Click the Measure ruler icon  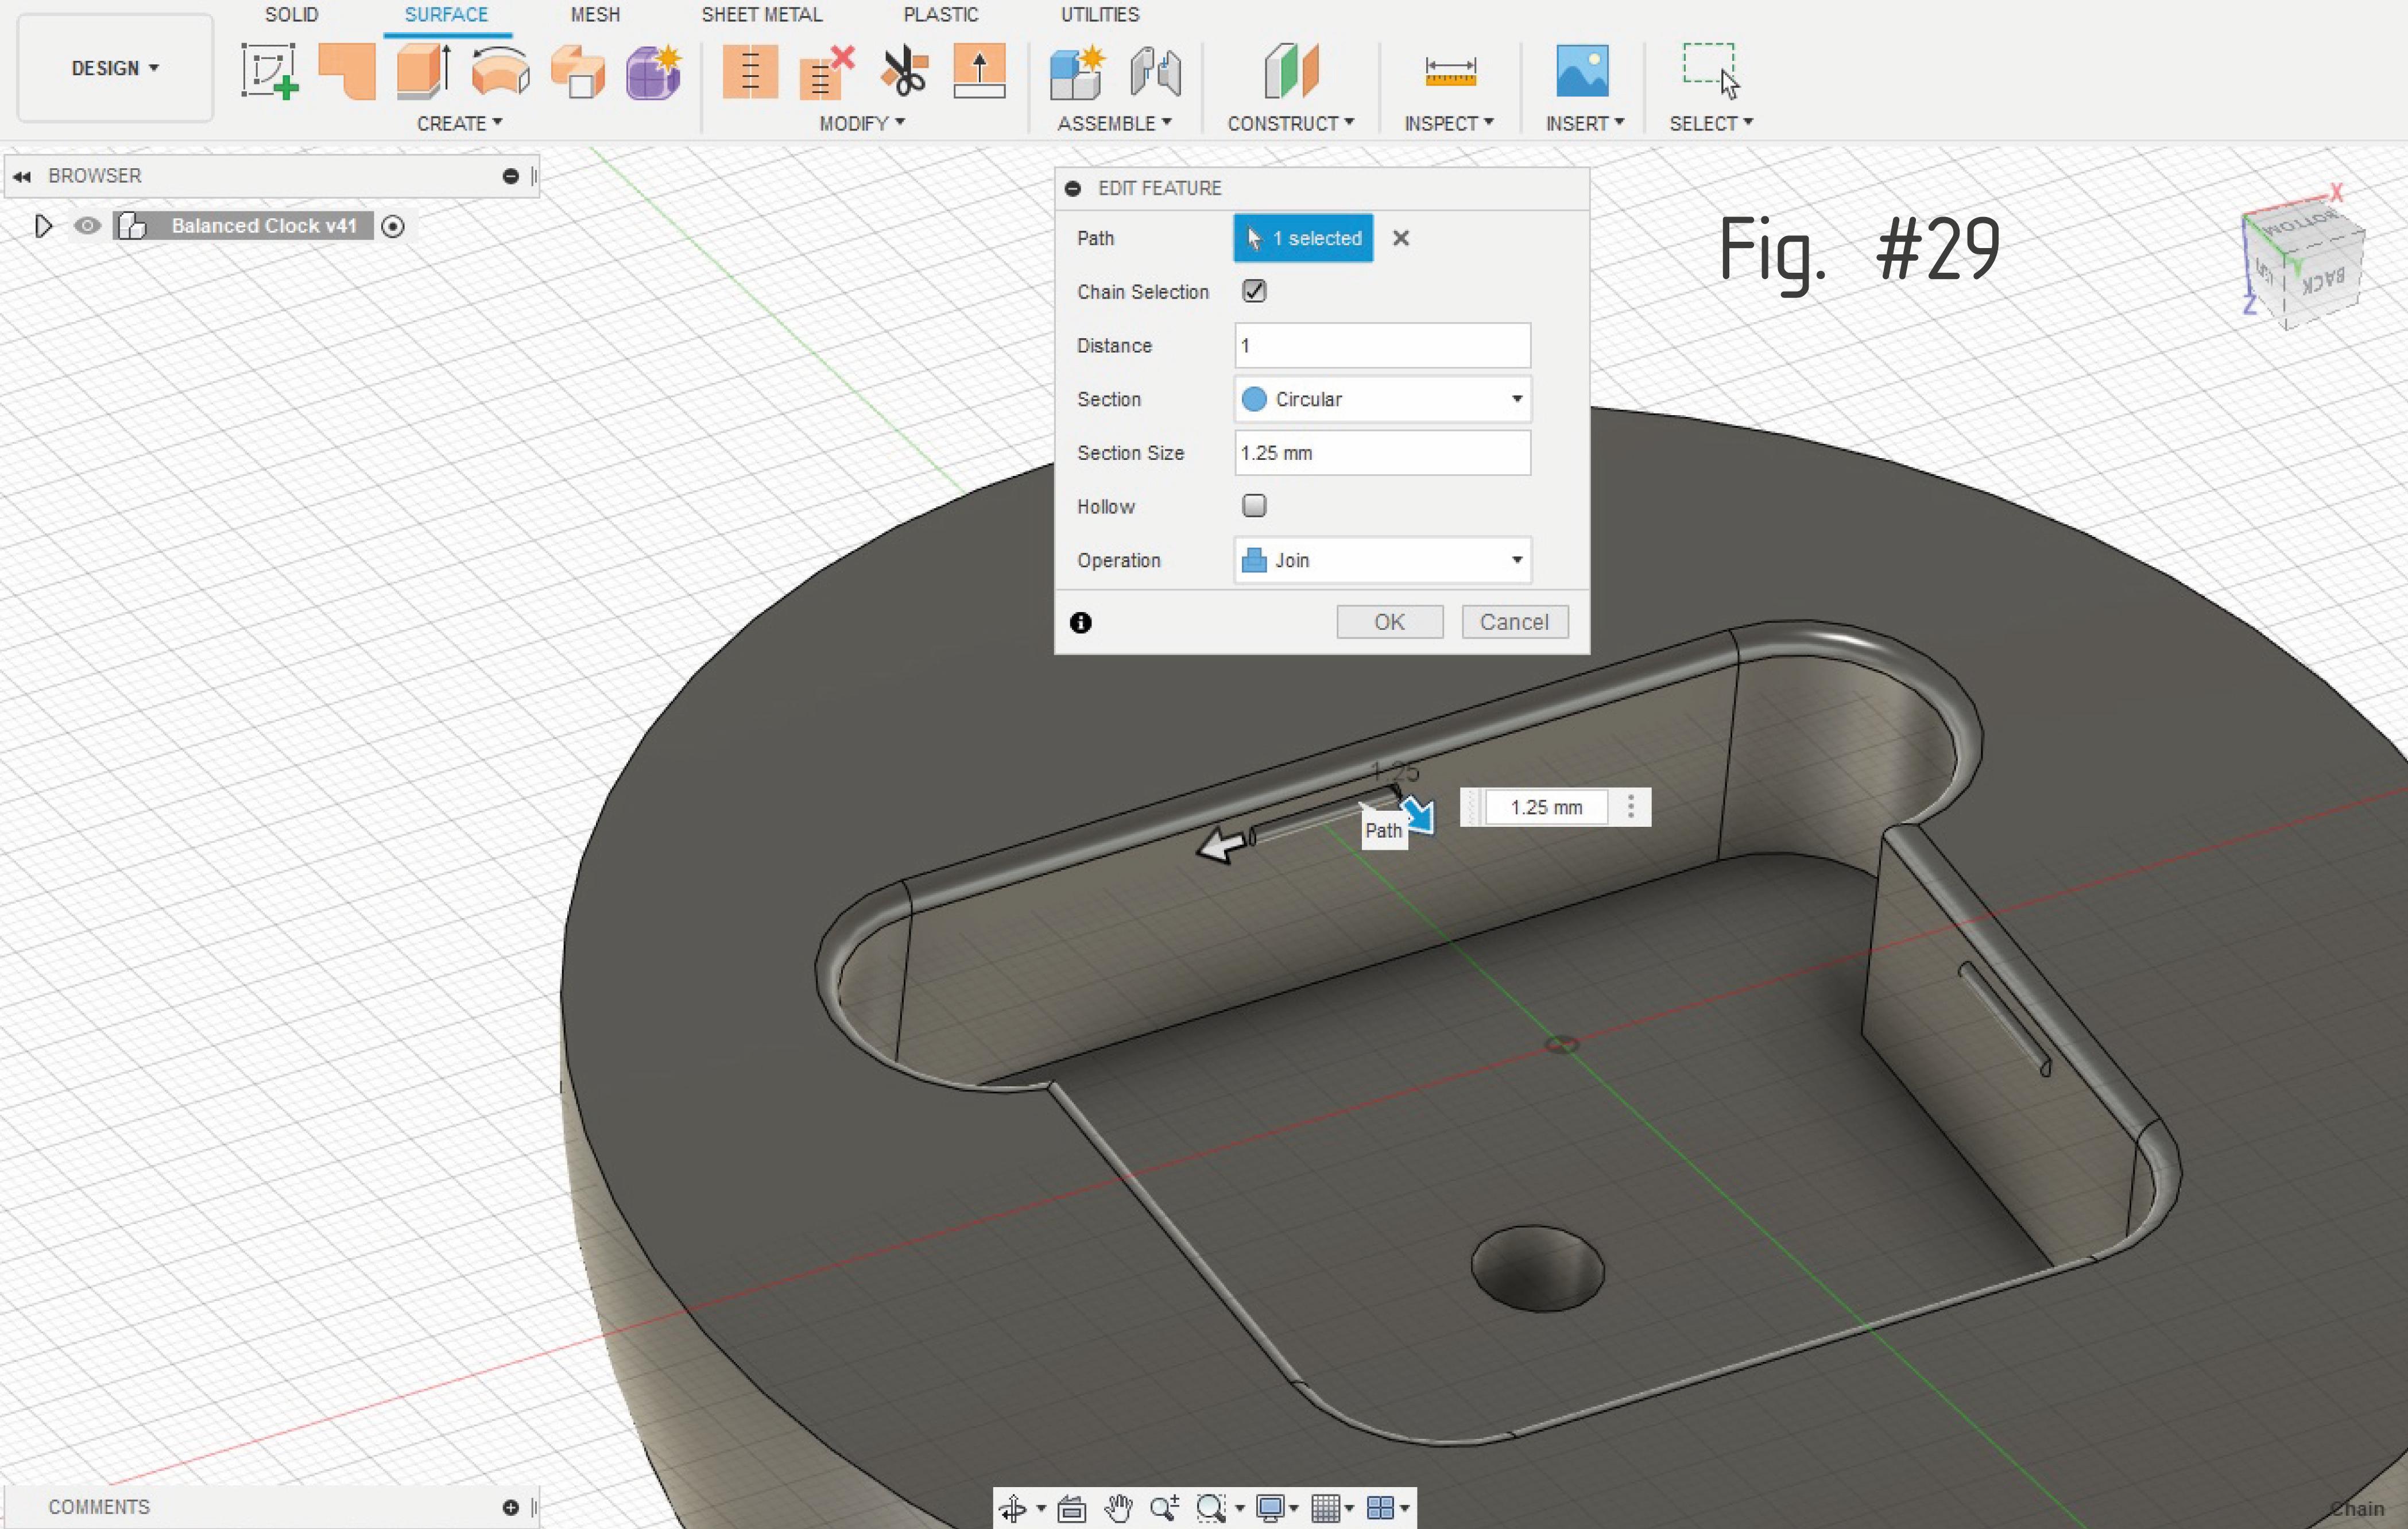click(1449, 71)
